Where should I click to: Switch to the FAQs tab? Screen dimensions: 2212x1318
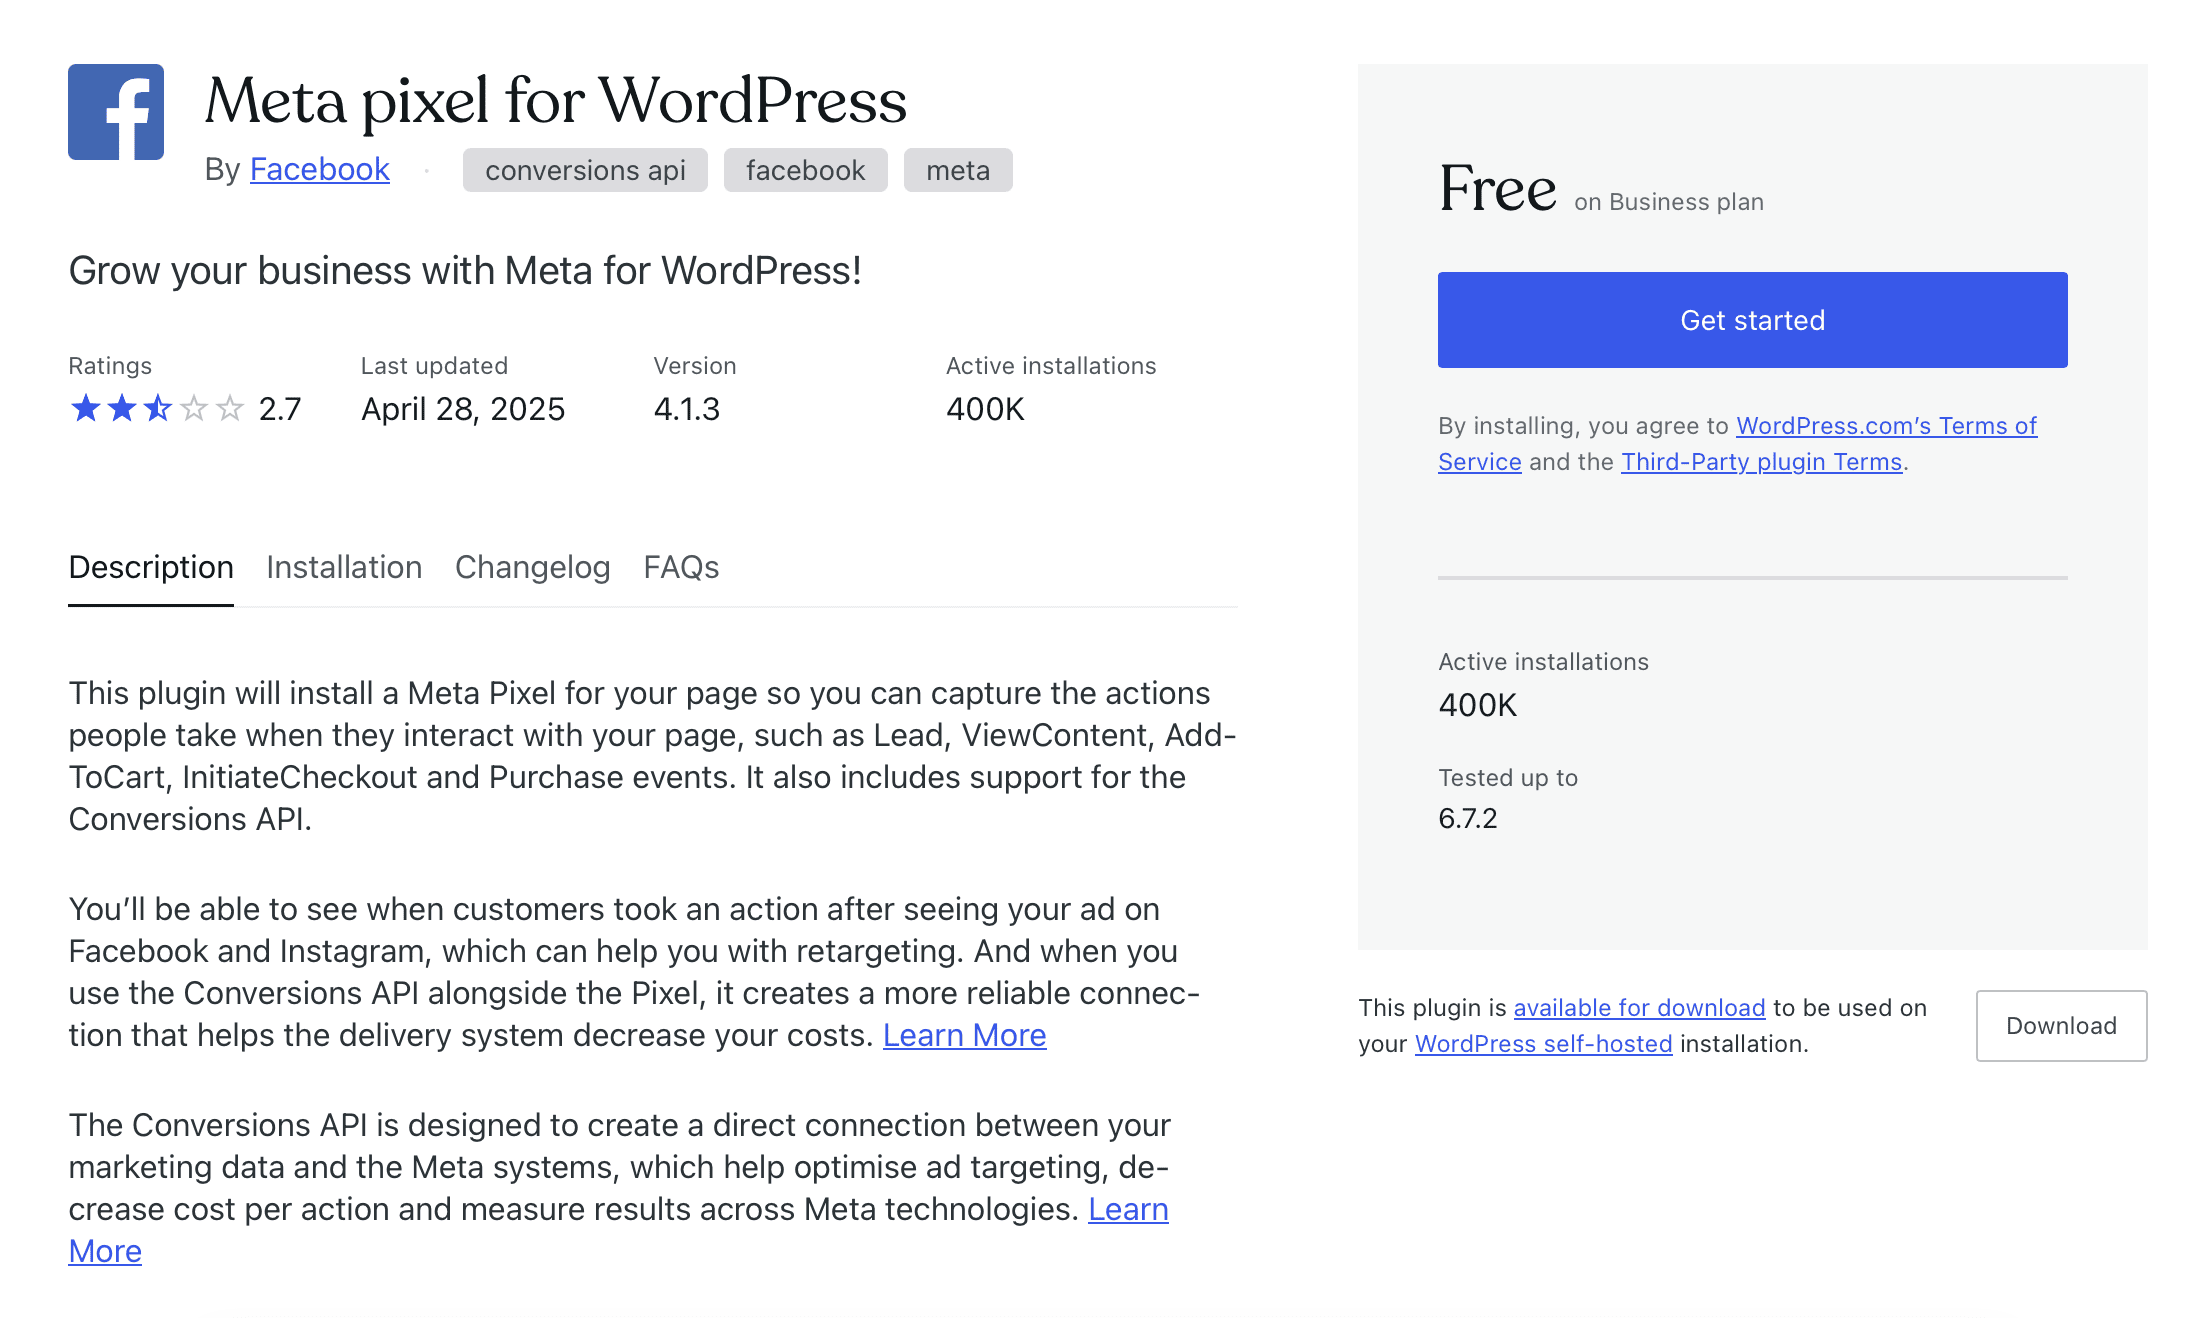[681, 567]
